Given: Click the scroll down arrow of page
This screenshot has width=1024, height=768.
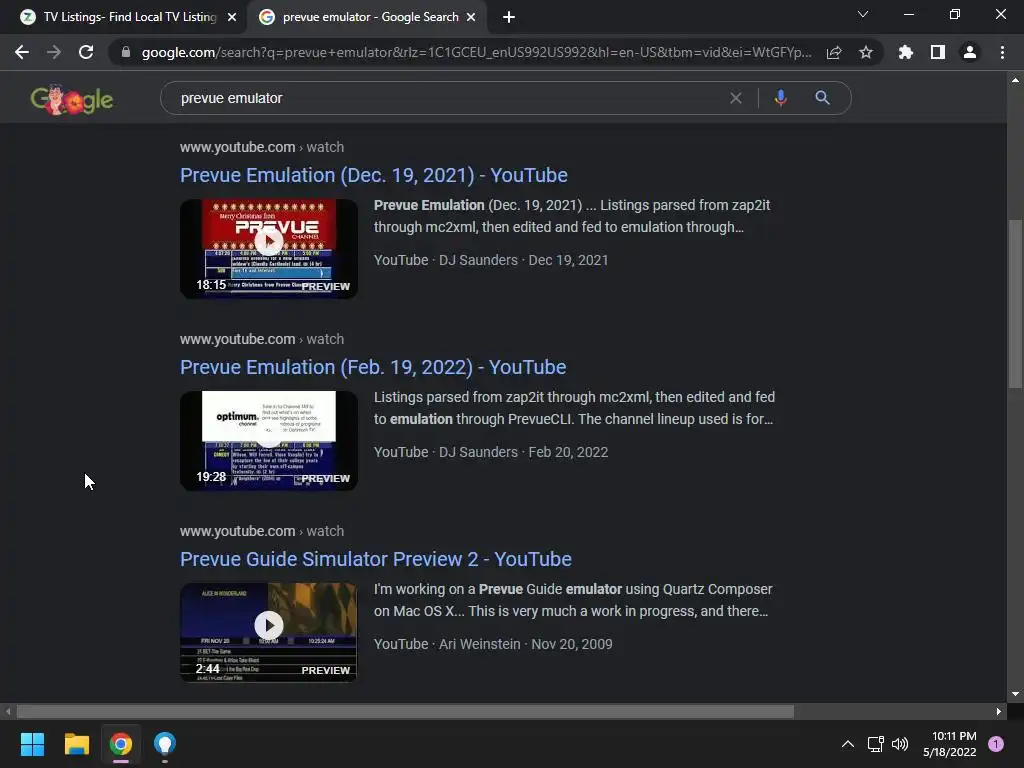Looking at the screenshot, I should pyautogui.click(x=1015, y=694).
